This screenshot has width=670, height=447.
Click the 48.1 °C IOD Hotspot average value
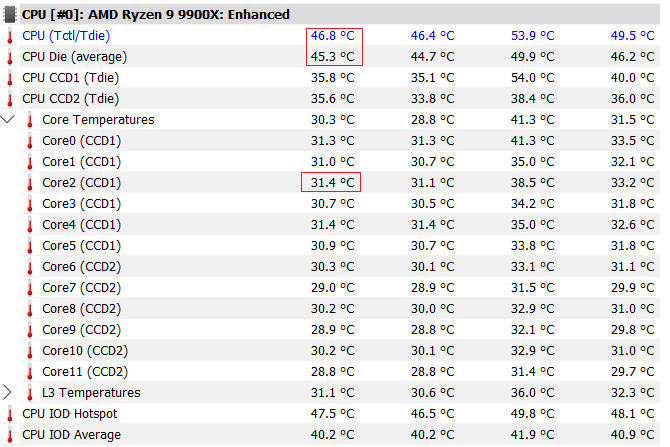click(x=632, y=414)
